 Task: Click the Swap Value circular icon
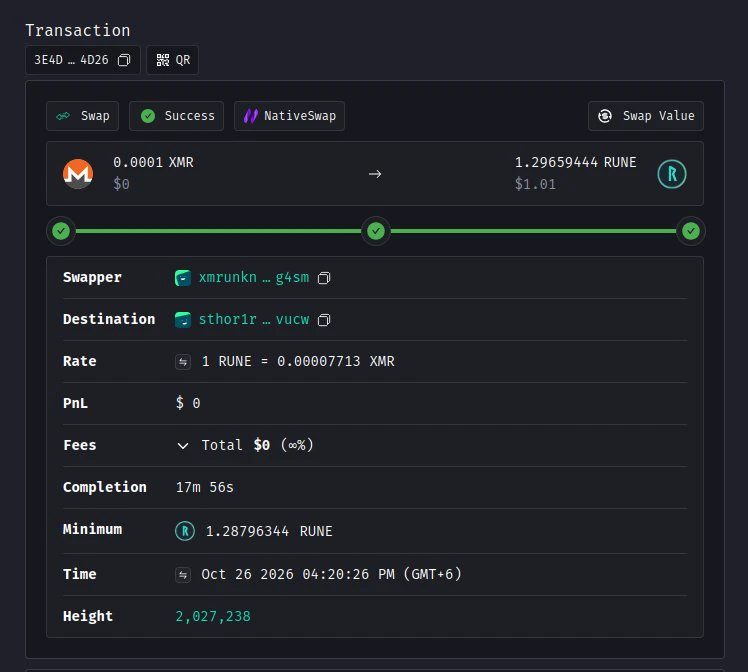click(x=605, y=116)
